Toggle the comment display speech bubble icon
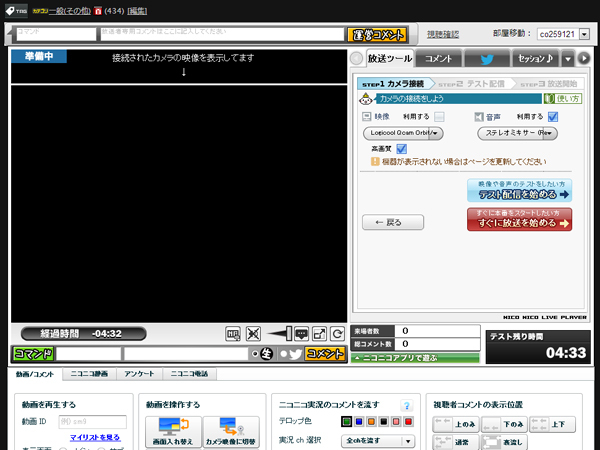Viewport: 600px width, 450px height. click(x=301, y=333)
